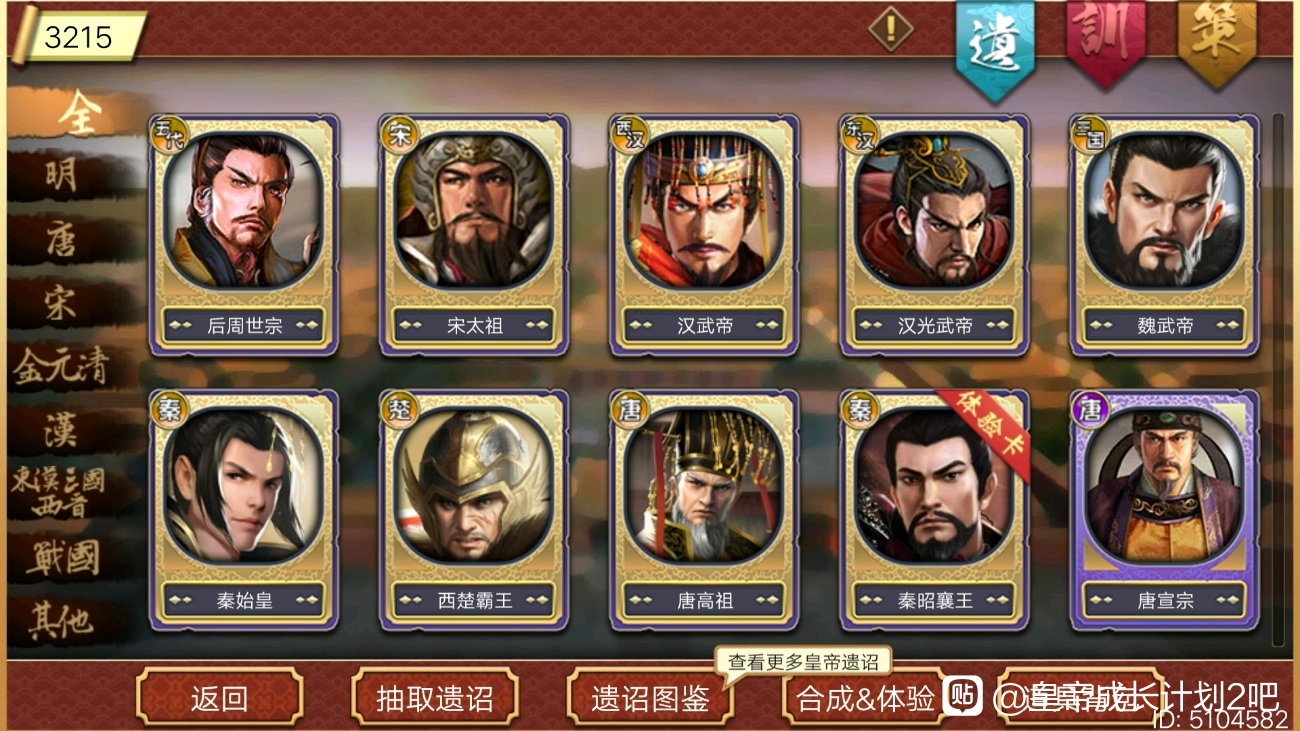
Task: Select the 汉武帝 emperor card portrait
Action: pyautogui.click(x=704, y=212)
